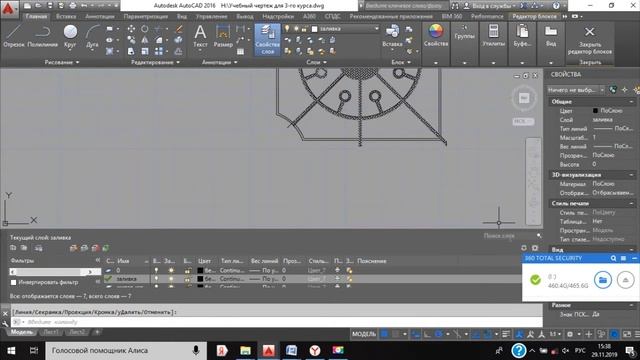Image resolution: width=640 pixels, height=360 pixels.
Task: Open the layer states manager icon
Action: [39, 248]
